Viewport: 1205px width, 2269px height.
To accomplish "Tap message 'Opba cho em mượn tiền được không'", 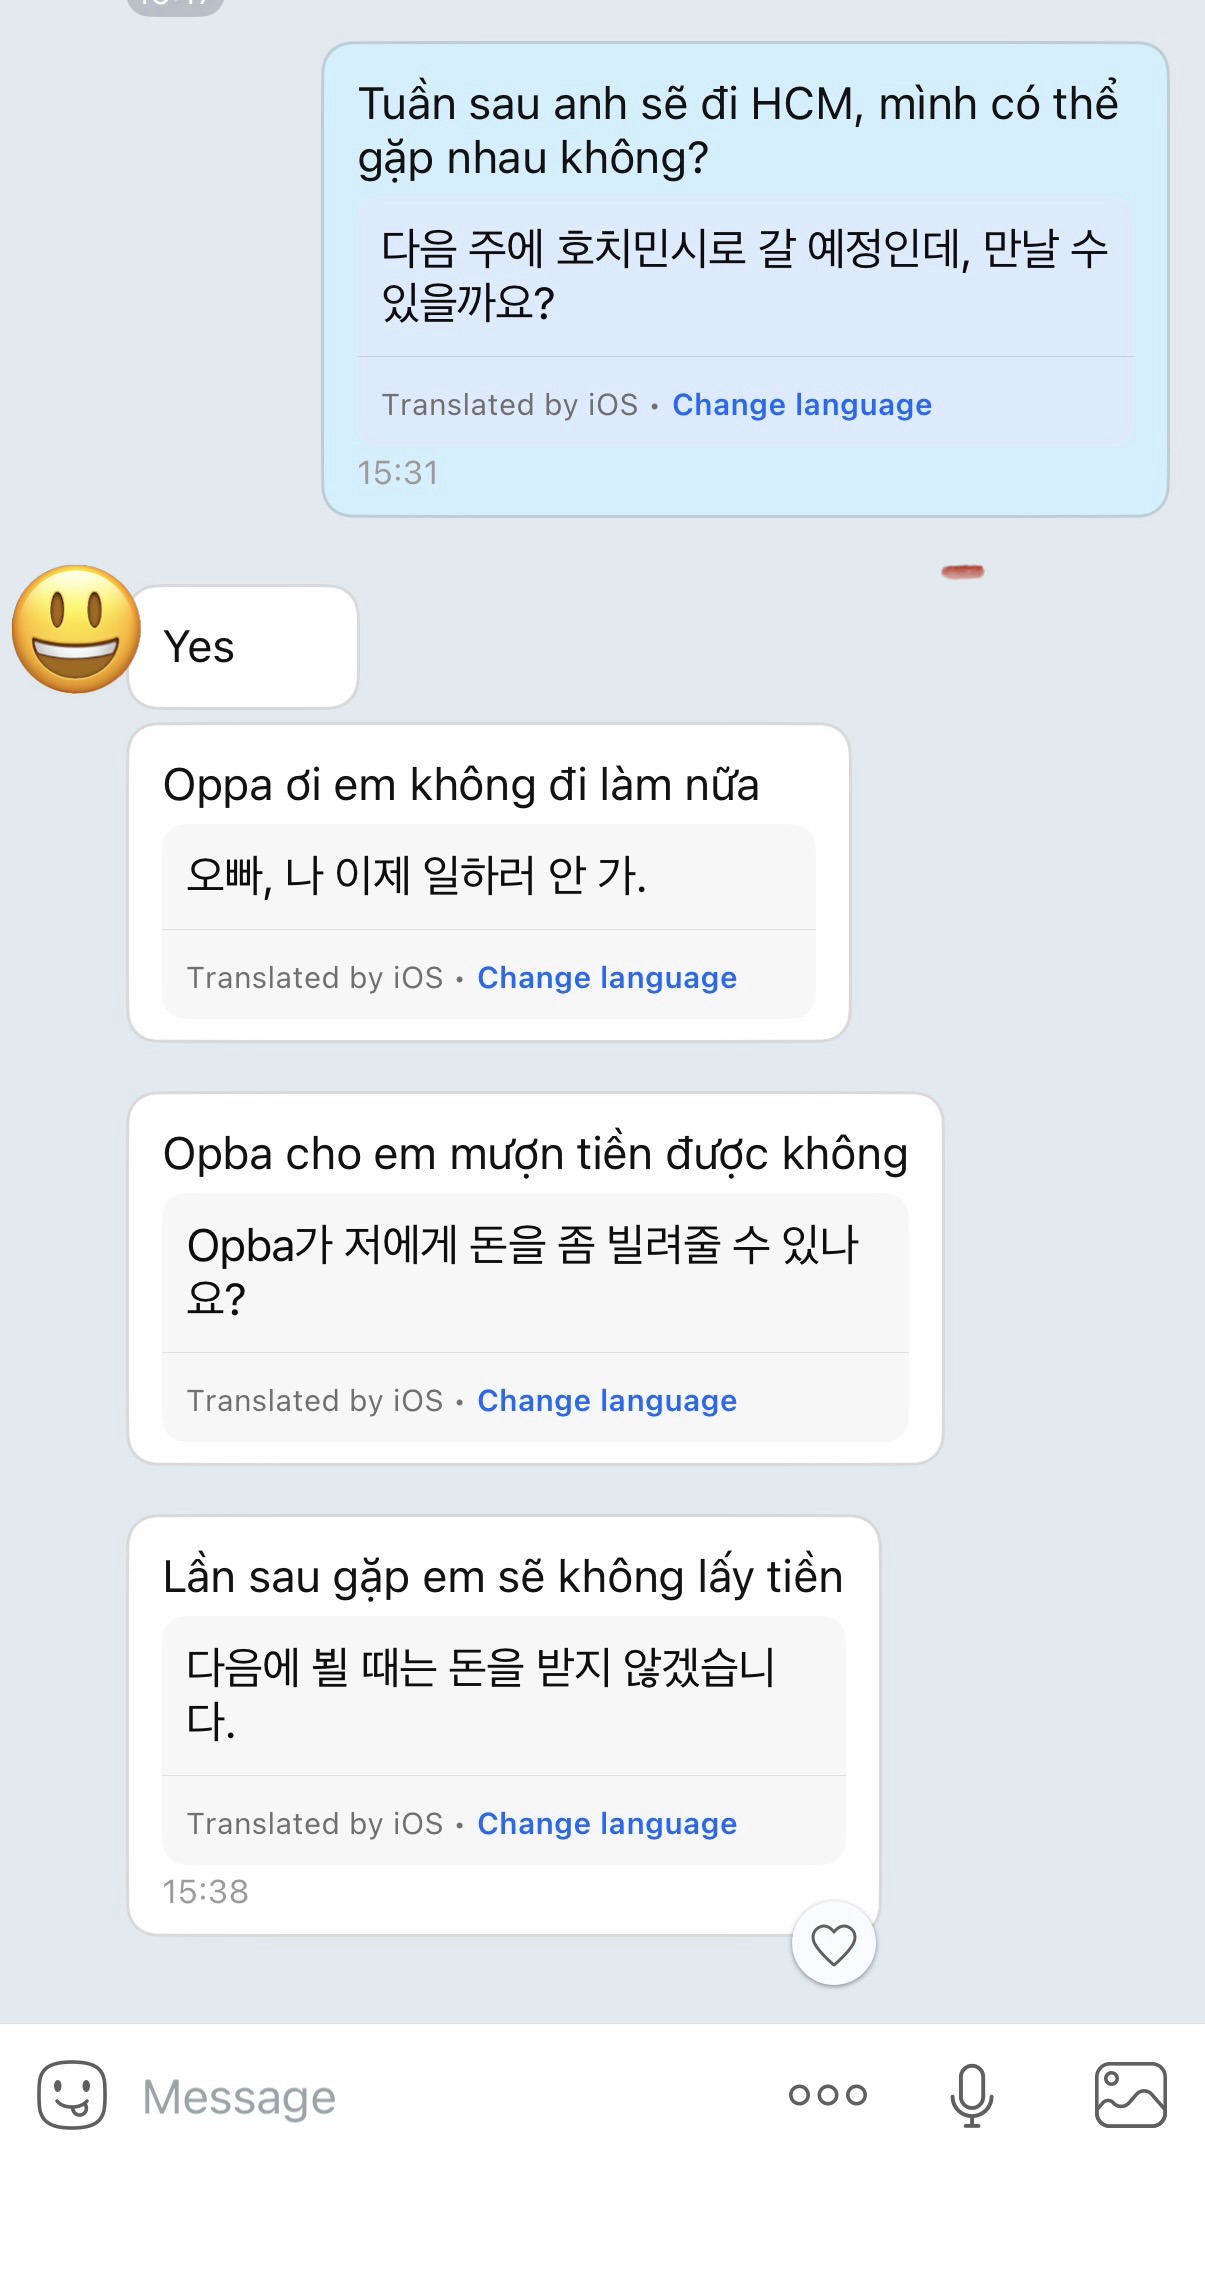I will click(535, 1154).
